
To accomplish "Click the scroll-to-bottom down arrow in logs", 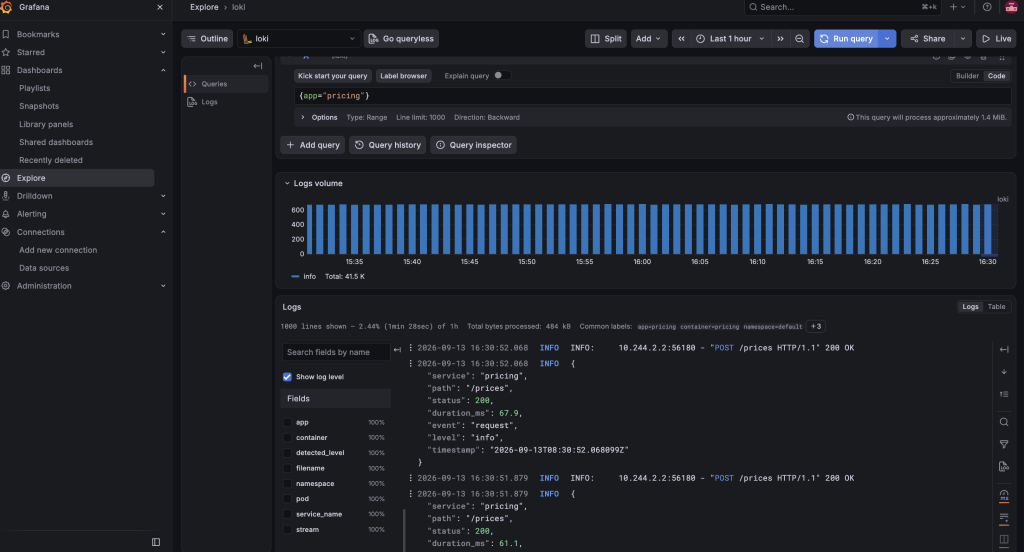I will pyautogui.click(x=1004, y=372).
